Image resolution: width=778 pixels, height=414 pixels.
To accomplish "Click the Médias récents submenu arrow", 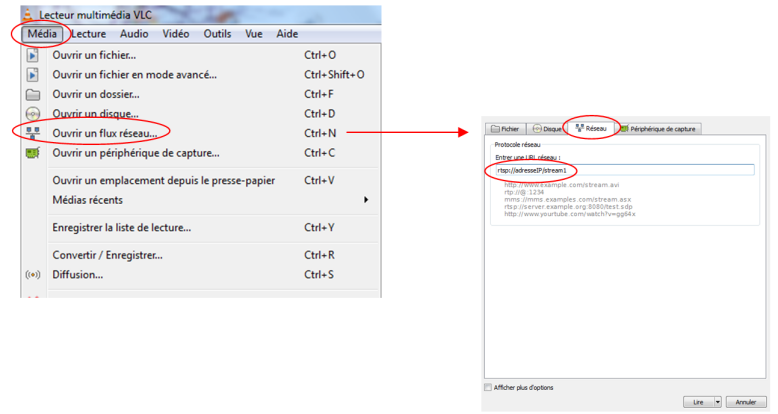I will pos(366,200).
